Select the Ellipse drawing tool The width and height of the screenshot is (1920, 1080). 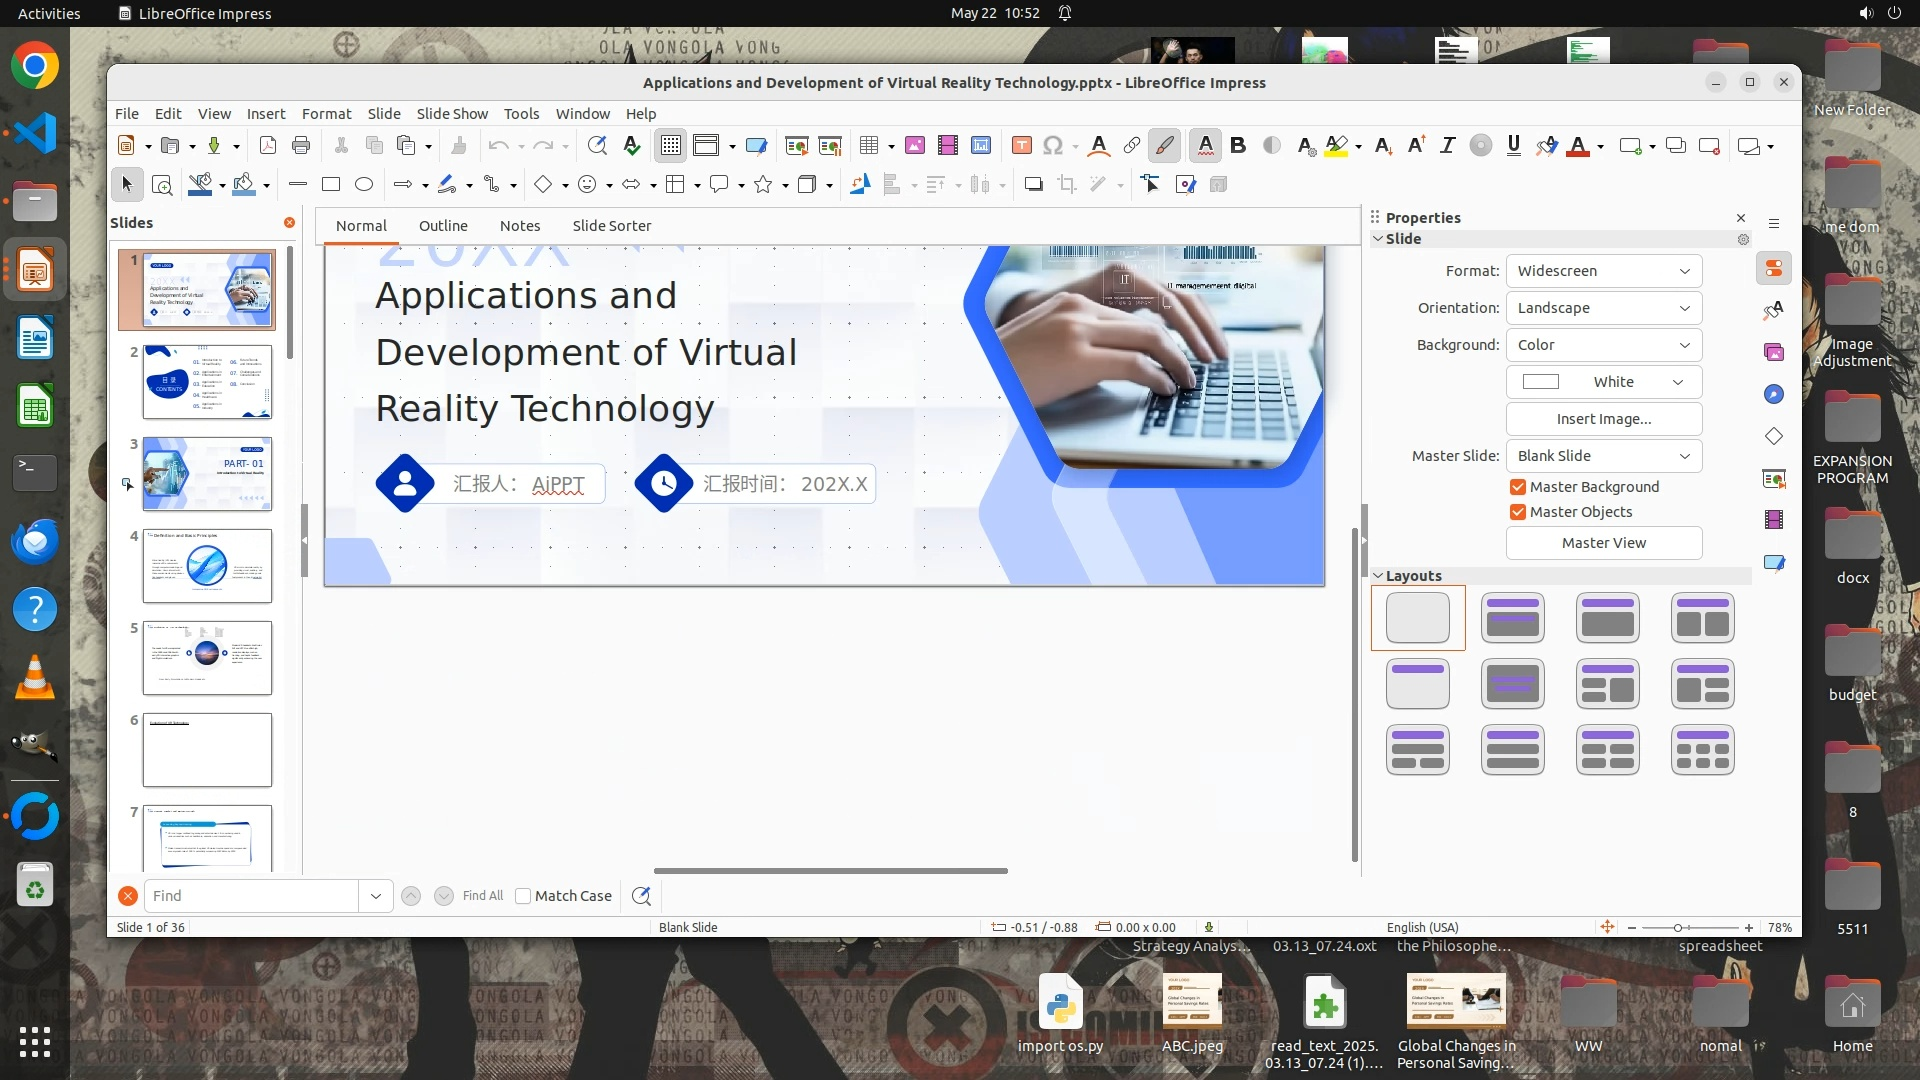point(364,184)
